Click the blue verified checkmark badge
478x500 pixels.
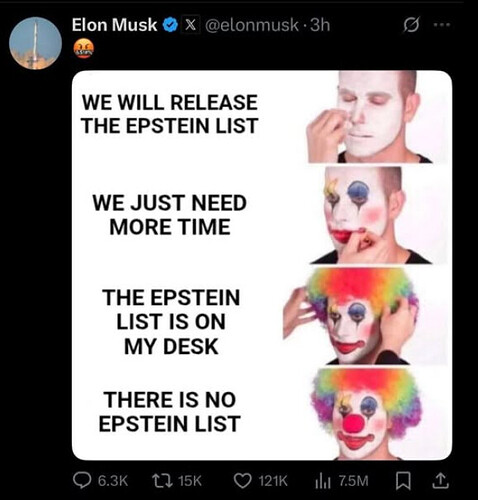click(170, 25)
